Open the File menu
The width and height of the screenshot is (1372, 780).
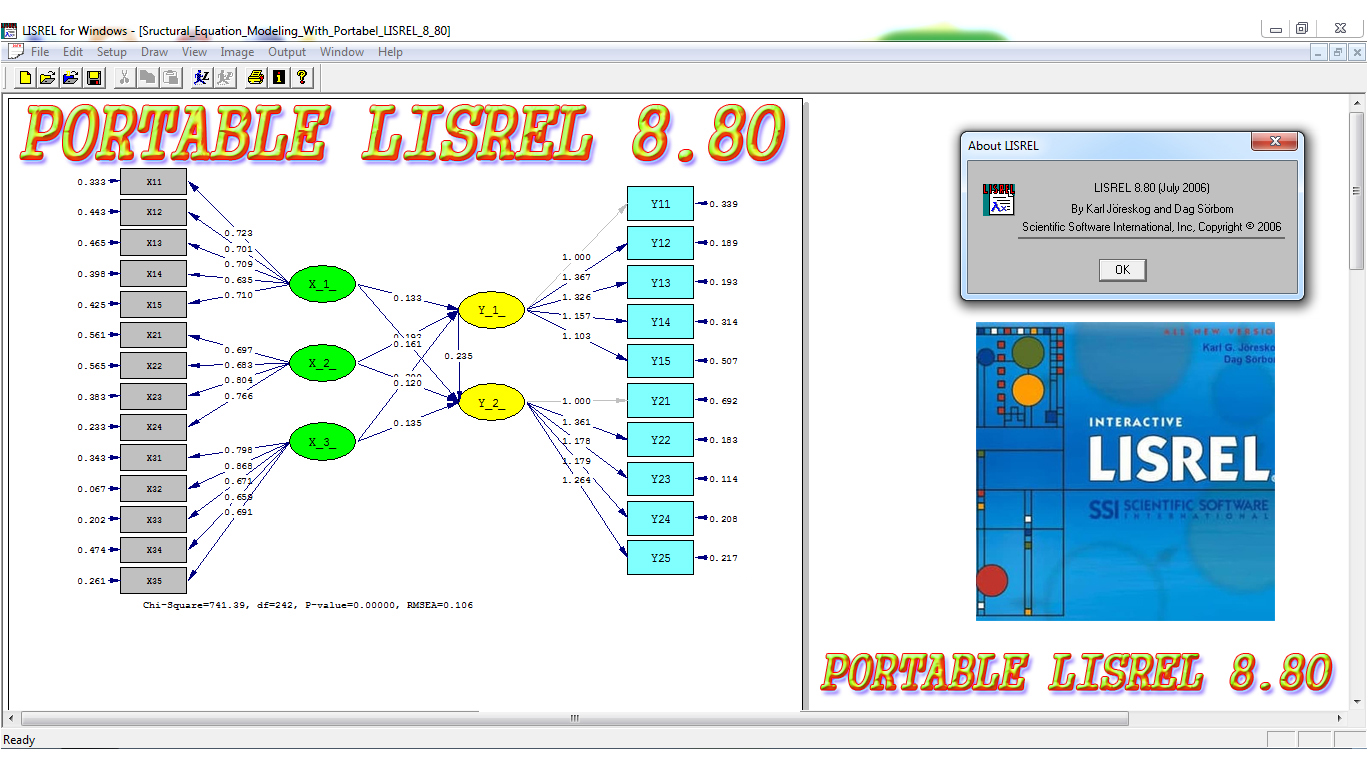click(x=40, y=52)
